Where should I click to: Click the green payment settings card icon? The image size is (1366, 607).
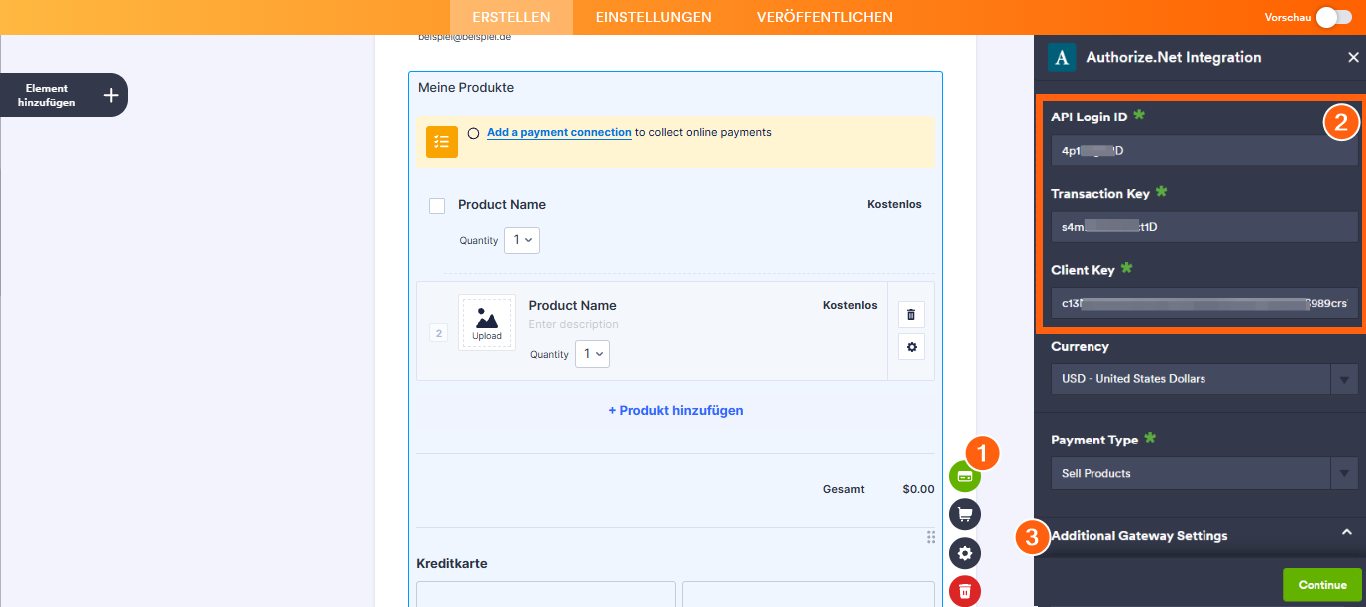pyautogui.click(x=965, y=477)
